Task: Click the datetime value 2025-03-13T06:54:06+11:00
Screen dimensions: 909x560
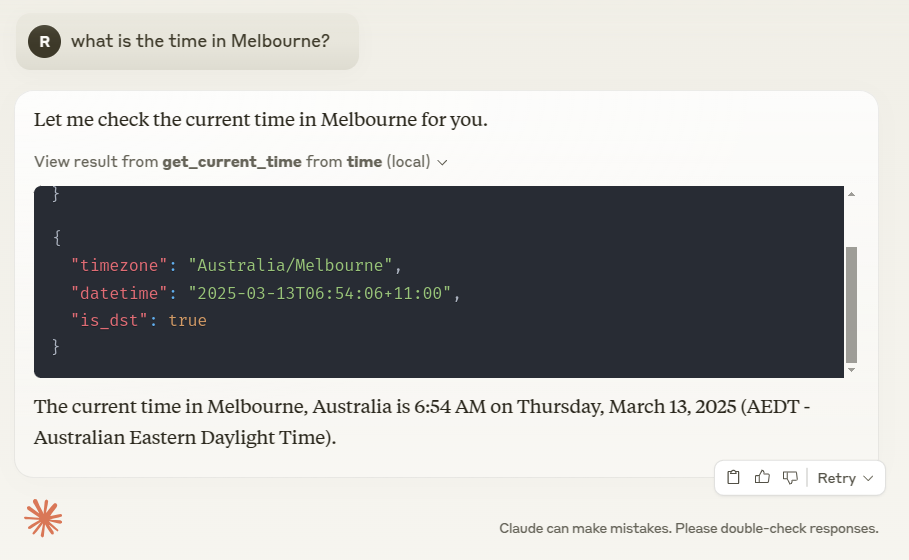Action: click(x=319, y=293)
